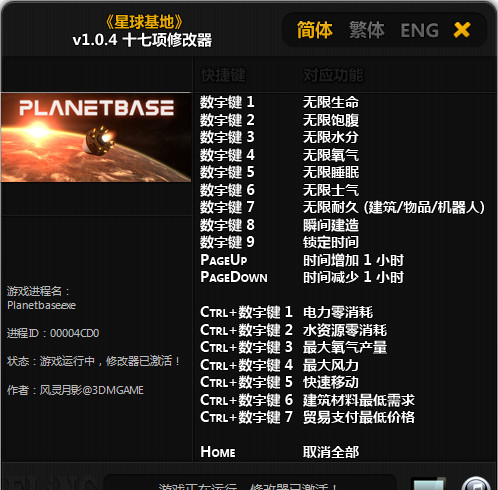Click the v1.0.4 十七项修改器 subtitle
Image resolution: width=498 pixels, height=490 pixels.
(x=142, y=40)
